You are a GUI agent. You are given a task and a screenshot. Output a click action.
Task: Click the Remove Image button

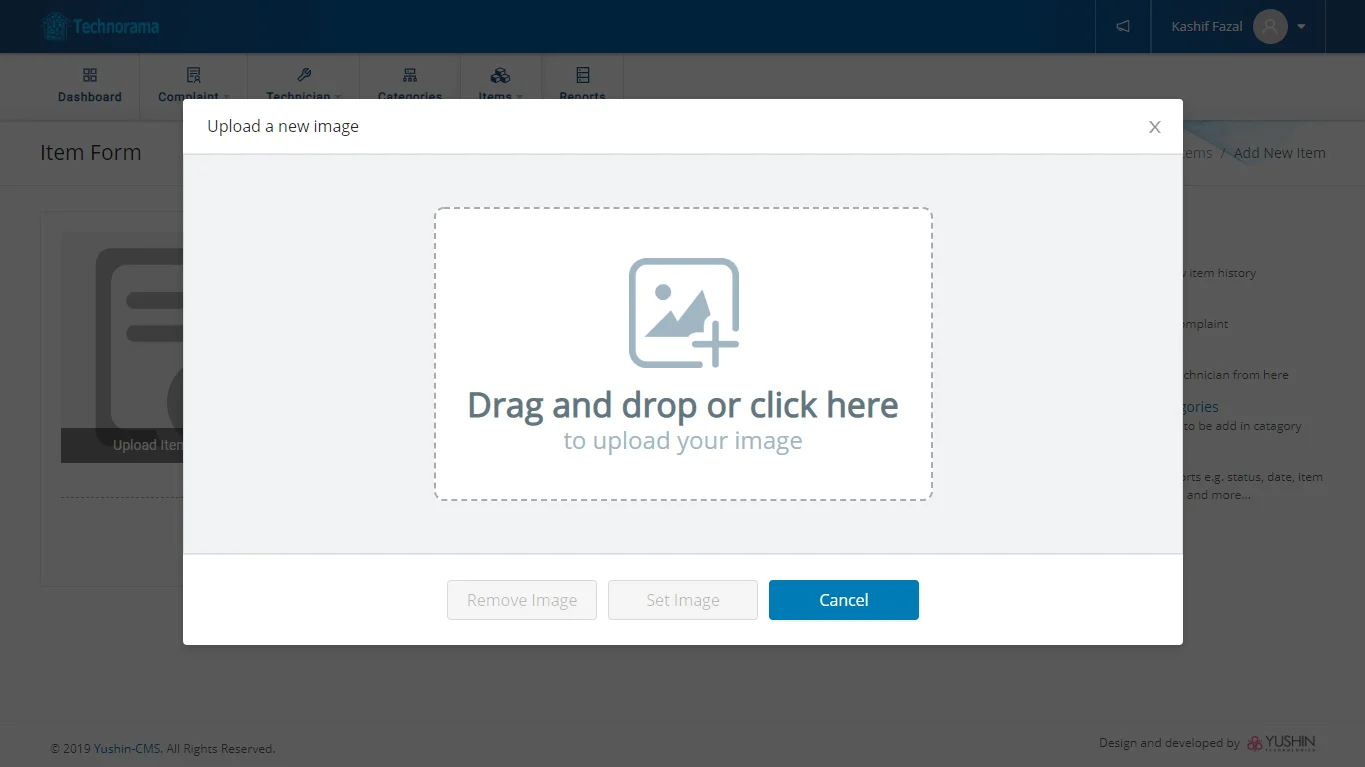coord(522,600)
